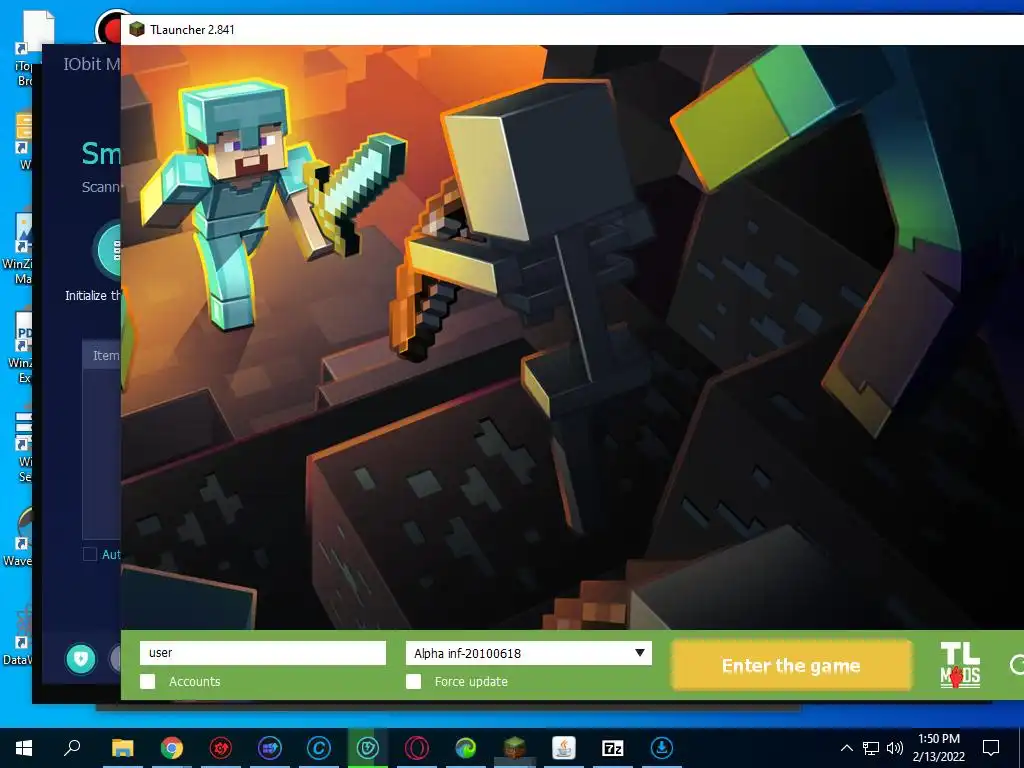
Task: Show hidden system tray icons chevron
Action: 846,748
